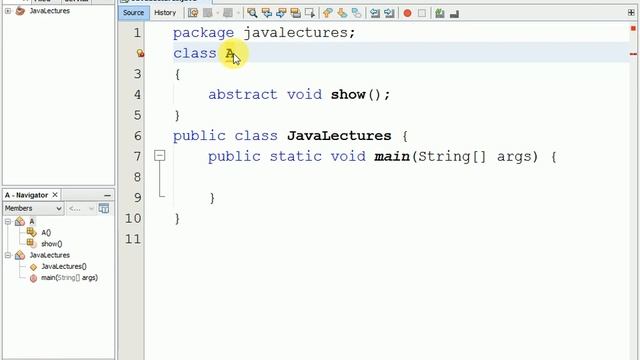640x360 pixels.
Task: Click 'main' method name on line 7
Action: pyautogui.click(x=392, y=156)
